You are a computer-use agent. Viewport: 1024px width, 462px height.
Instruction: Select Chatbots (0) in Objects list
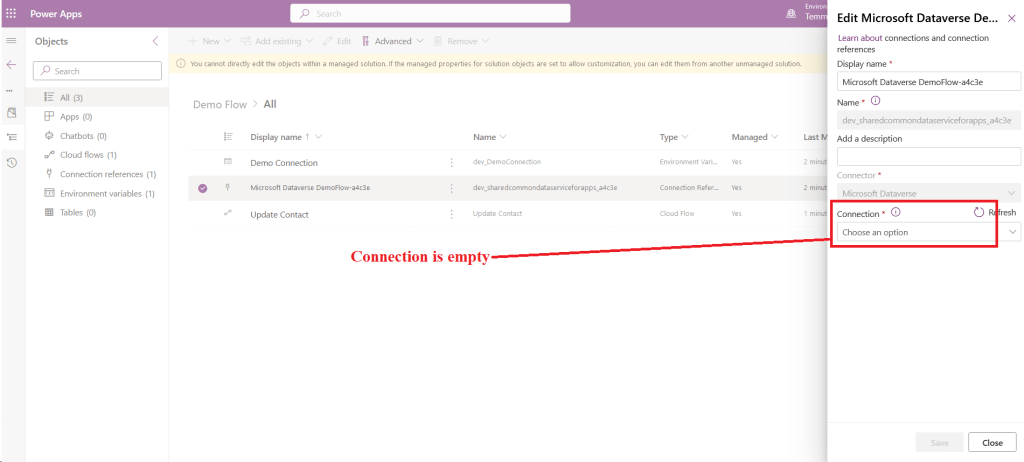tap(97, 136)
